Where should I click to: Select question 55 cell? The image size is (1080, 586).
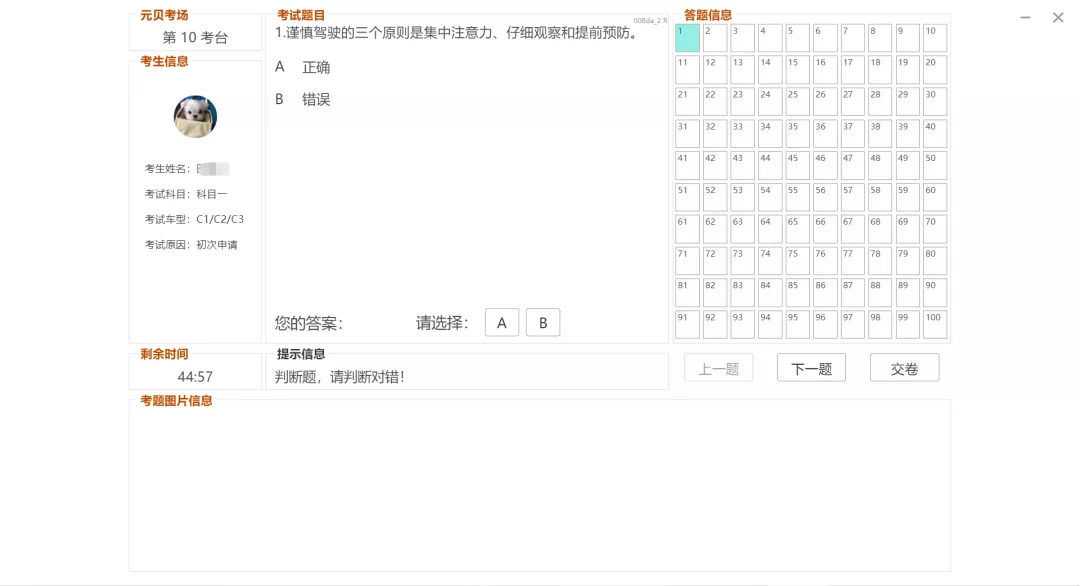point(797,197)
